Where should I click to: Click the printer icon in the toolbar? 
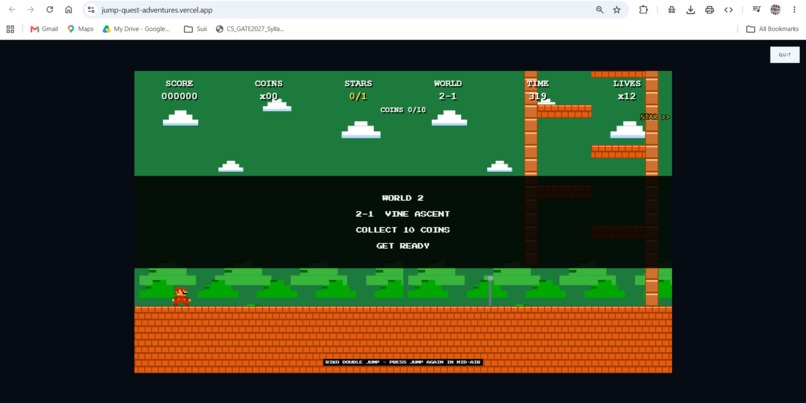709,10
